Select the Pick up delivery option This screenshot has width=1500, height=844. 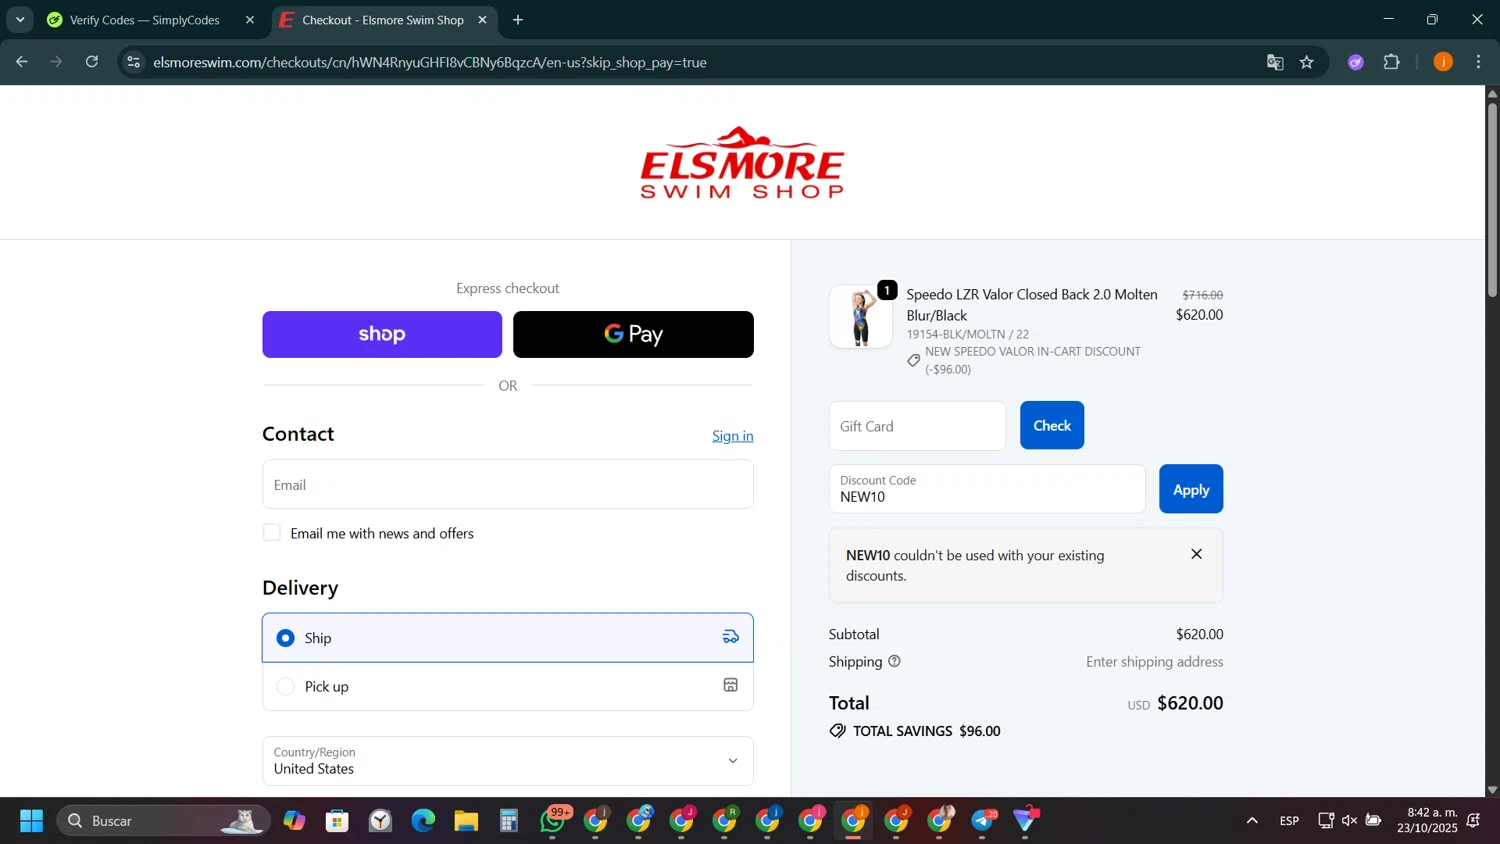coord(508,686)
